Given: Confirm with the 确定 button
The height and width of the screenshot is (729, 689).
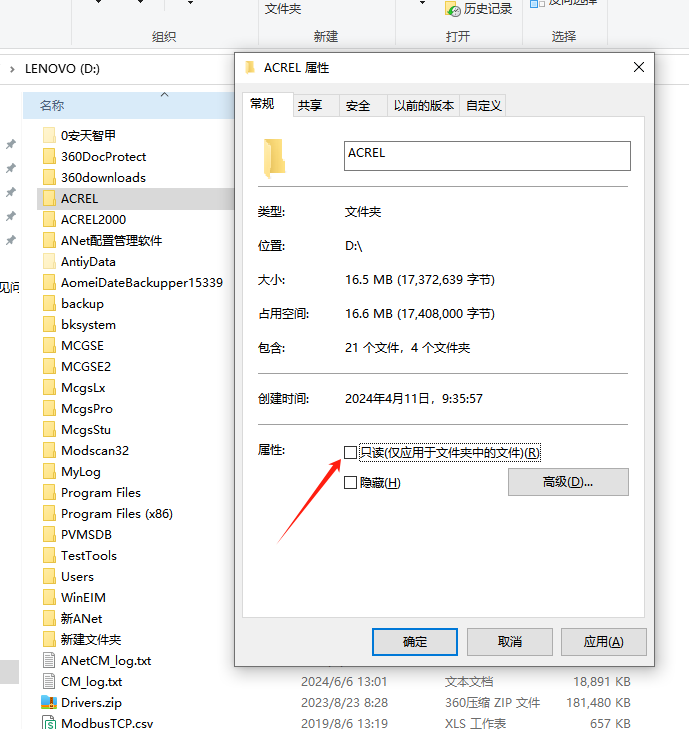Looking at the screenshot, I should tap(415, 642).
